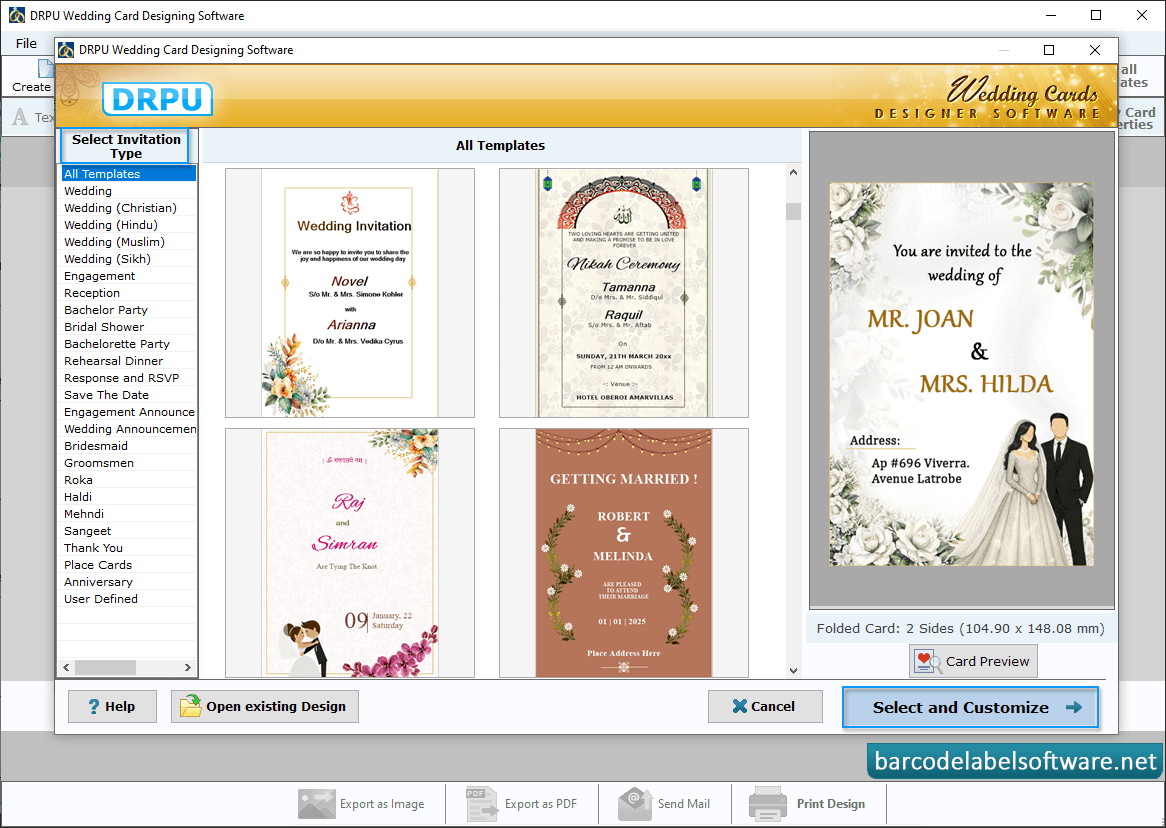
Task: Click the invitation list scroll right arrow
Action: tap(187, 667)
